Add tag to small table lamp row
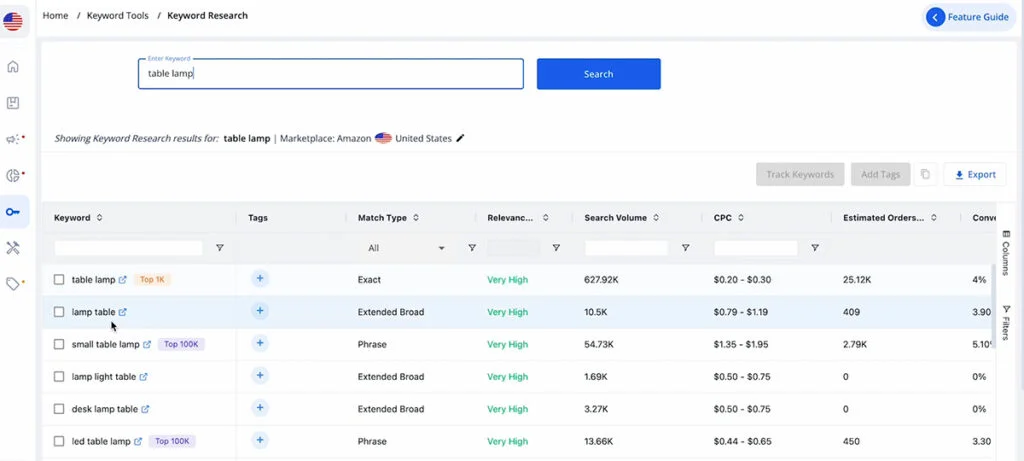 point(260,343)
